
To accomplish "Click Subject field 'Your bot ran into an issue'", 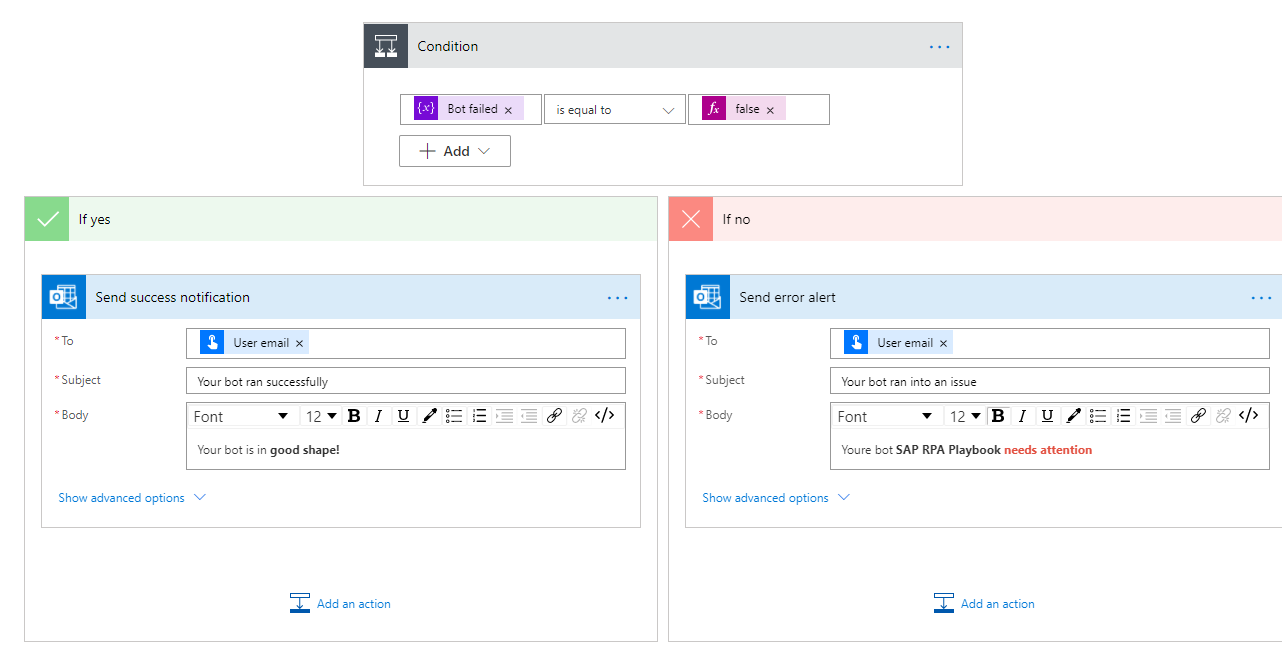I will [x=1050, y=381].
